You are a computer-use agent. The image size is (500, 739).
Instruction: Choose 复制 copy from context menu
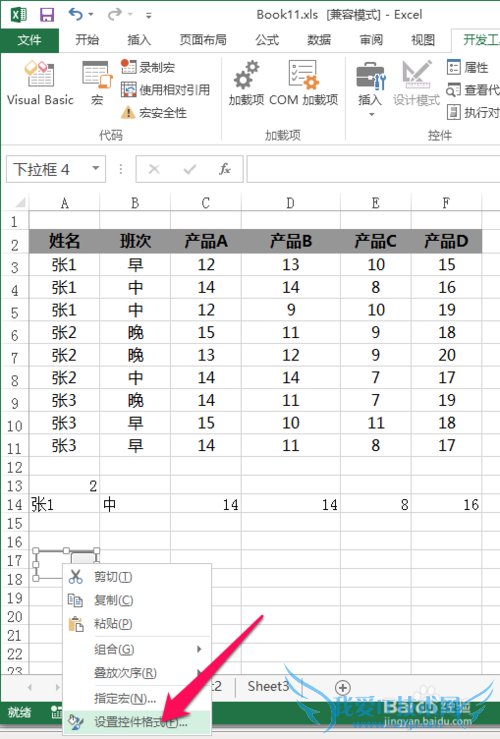pos(137,600)
